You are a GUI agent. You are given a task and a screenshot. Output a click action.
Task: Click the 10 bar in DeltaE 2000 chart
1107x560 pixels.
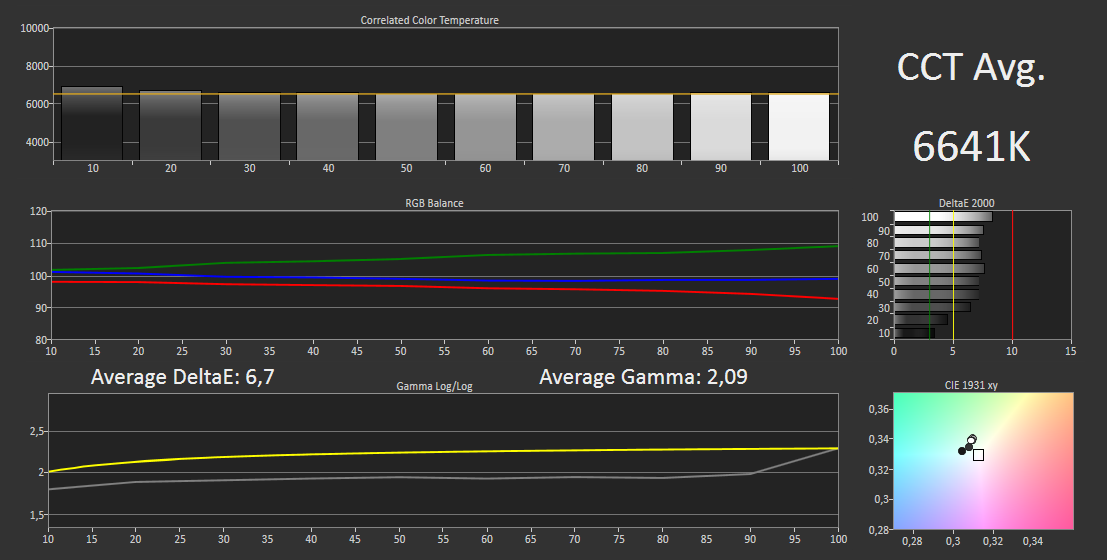click(914, 333)
